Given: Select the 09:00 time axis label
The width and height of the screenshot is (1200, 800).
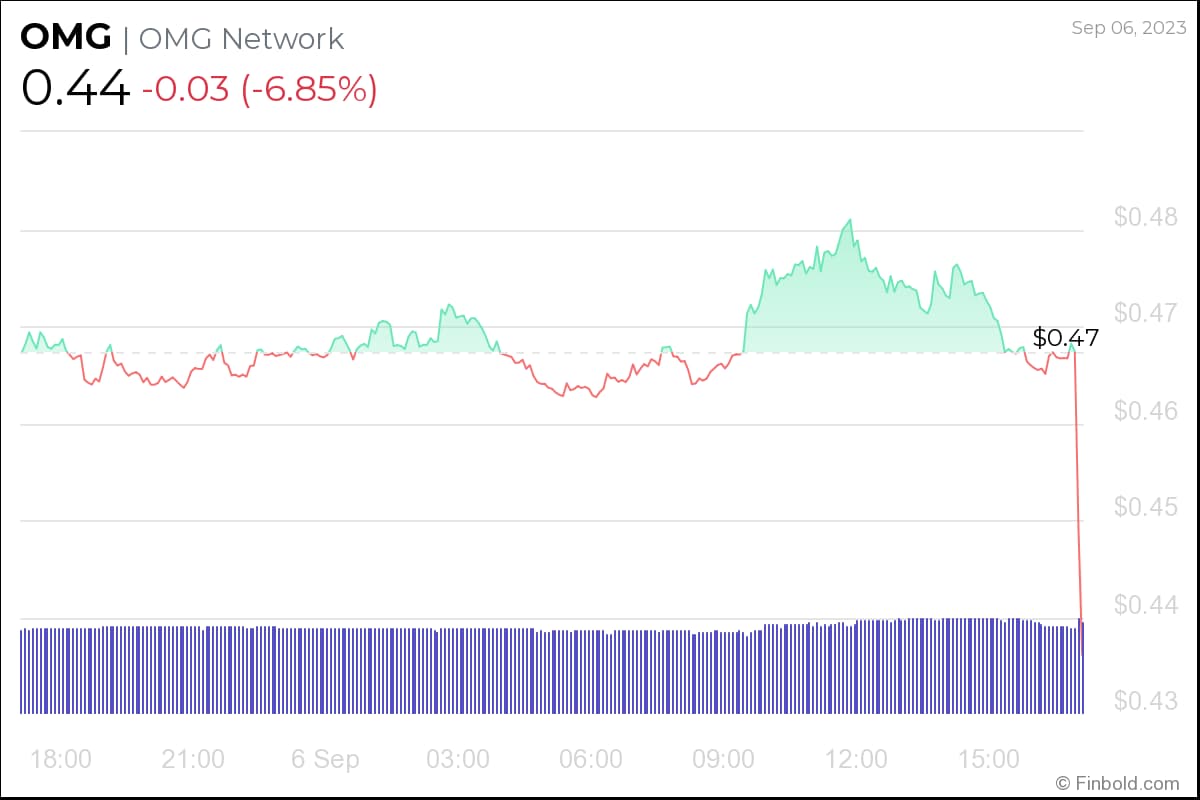Looking at the screenshot, I should tap(724, 759).
